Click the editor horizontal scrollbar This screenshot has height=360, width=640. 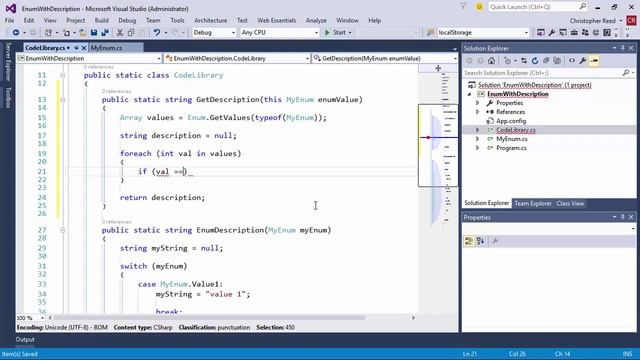[209, 318]
